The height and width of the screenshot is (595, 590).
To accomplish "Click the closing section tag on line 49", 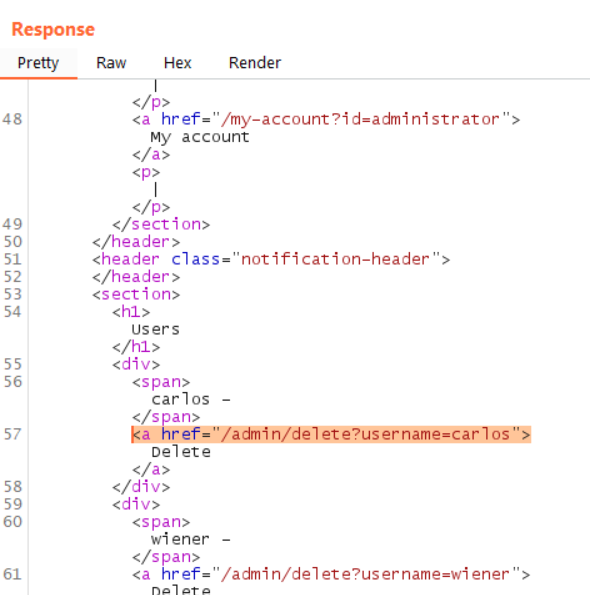I will (161, 225).
